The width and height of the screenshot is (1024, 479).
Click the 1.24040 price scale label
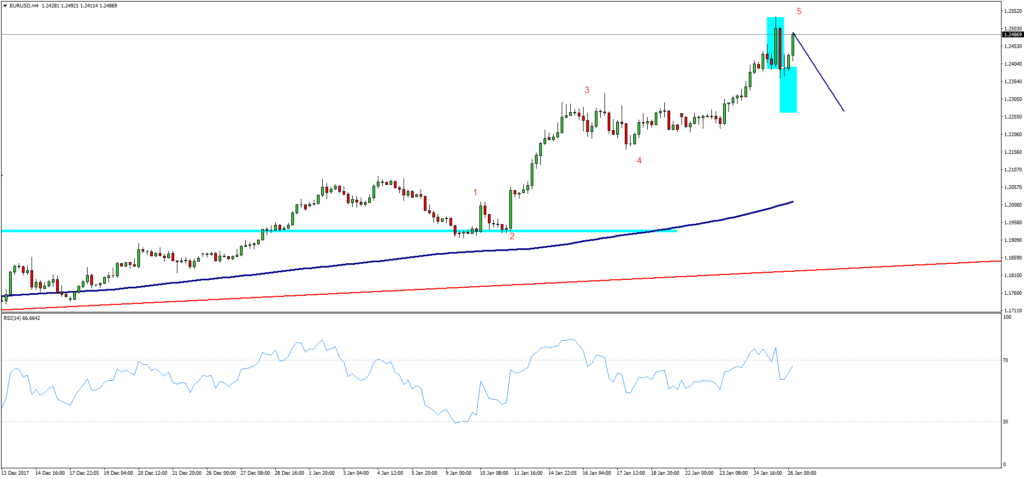[x=1012, y=64]
